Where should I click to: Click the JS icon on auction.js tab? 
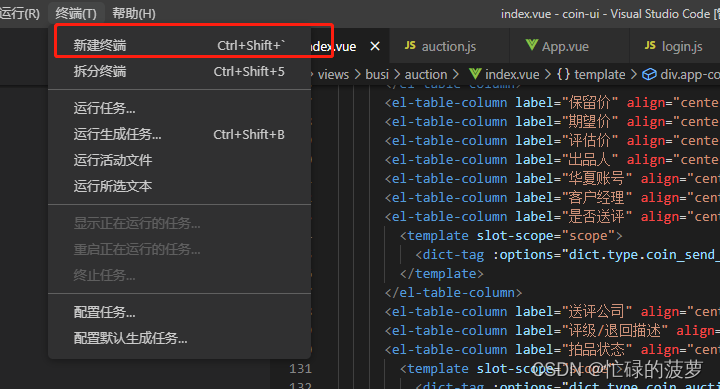click(x=410, y=45)
